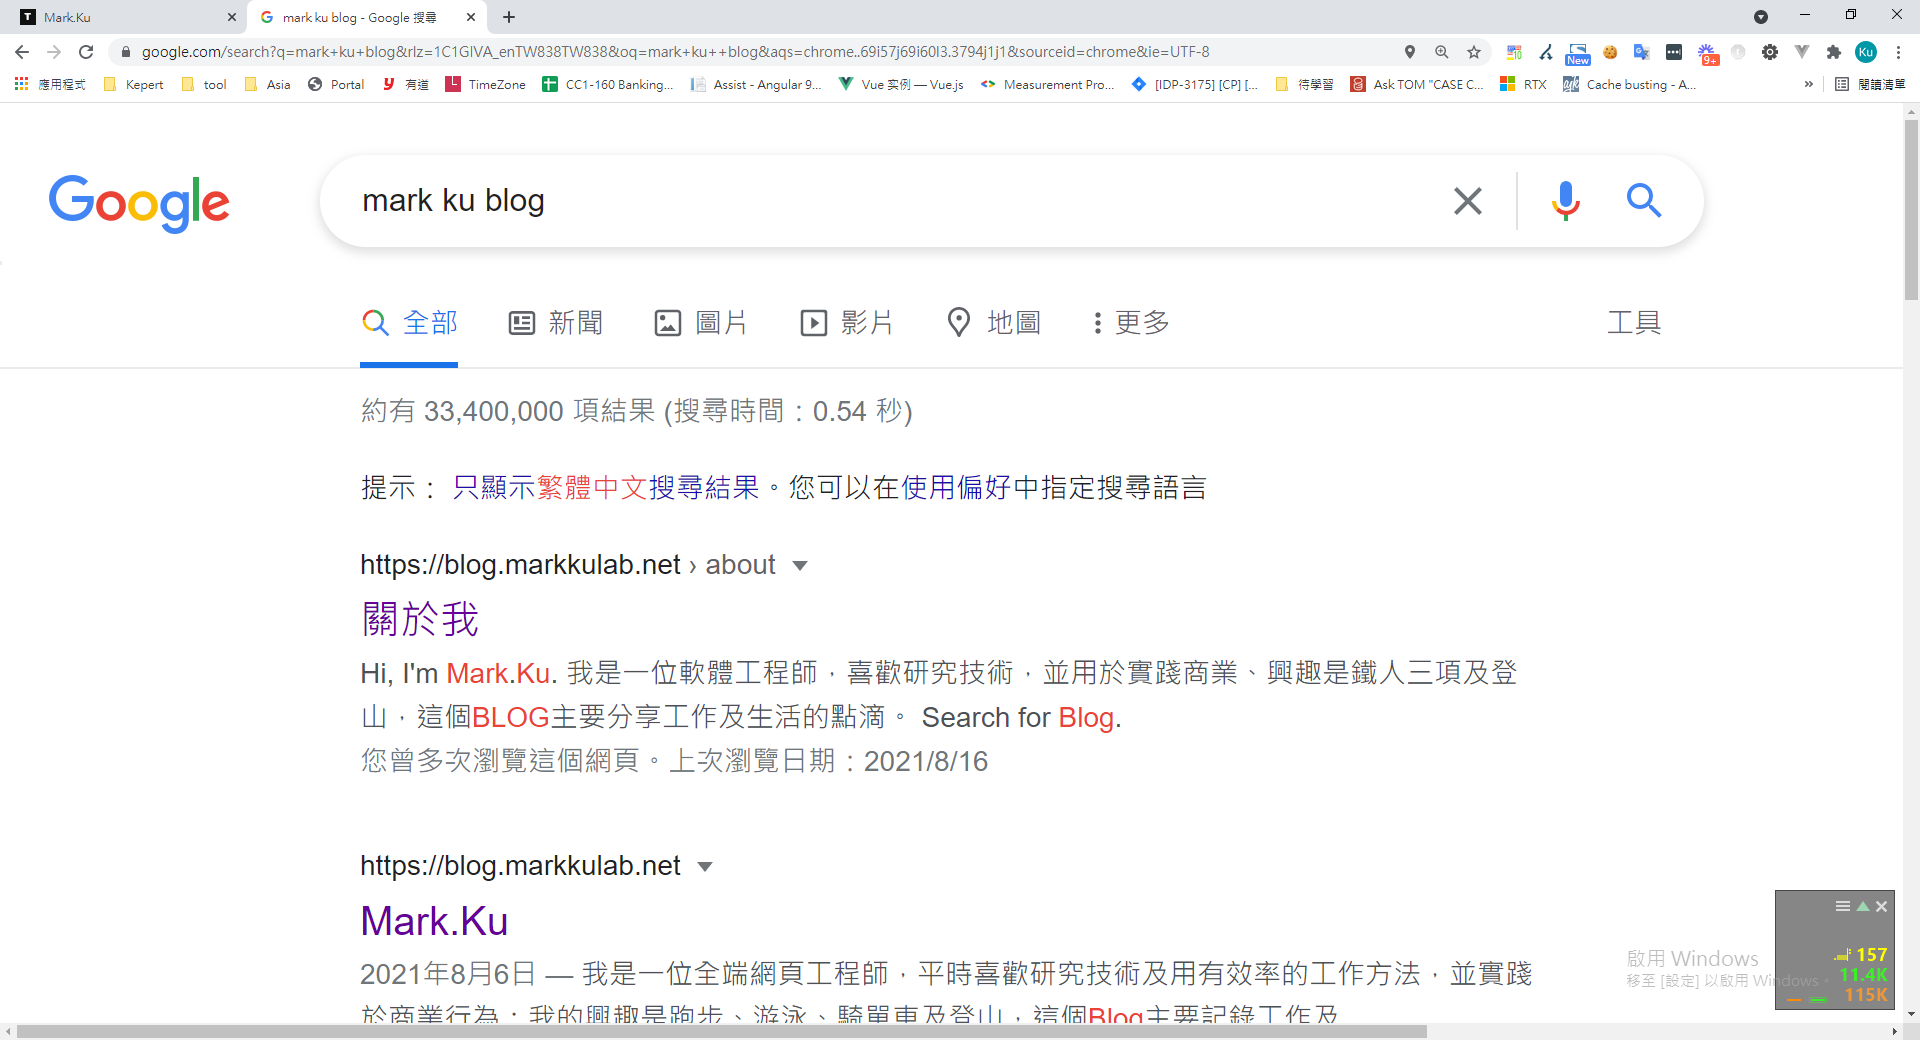Screen dimensions: 1920x1040
Task: Clear the search box with X icon
Action: coord(1467,201)
